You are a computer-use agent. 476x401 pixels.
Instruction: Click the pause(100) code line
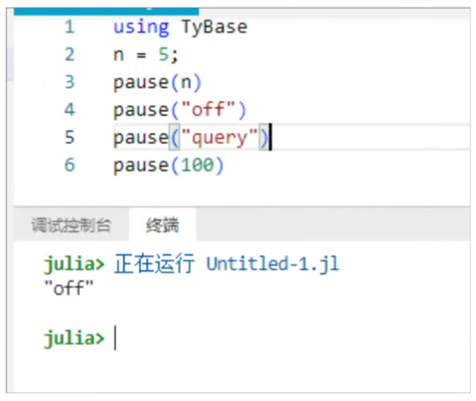pyautogui.click(x=168, y=165)
